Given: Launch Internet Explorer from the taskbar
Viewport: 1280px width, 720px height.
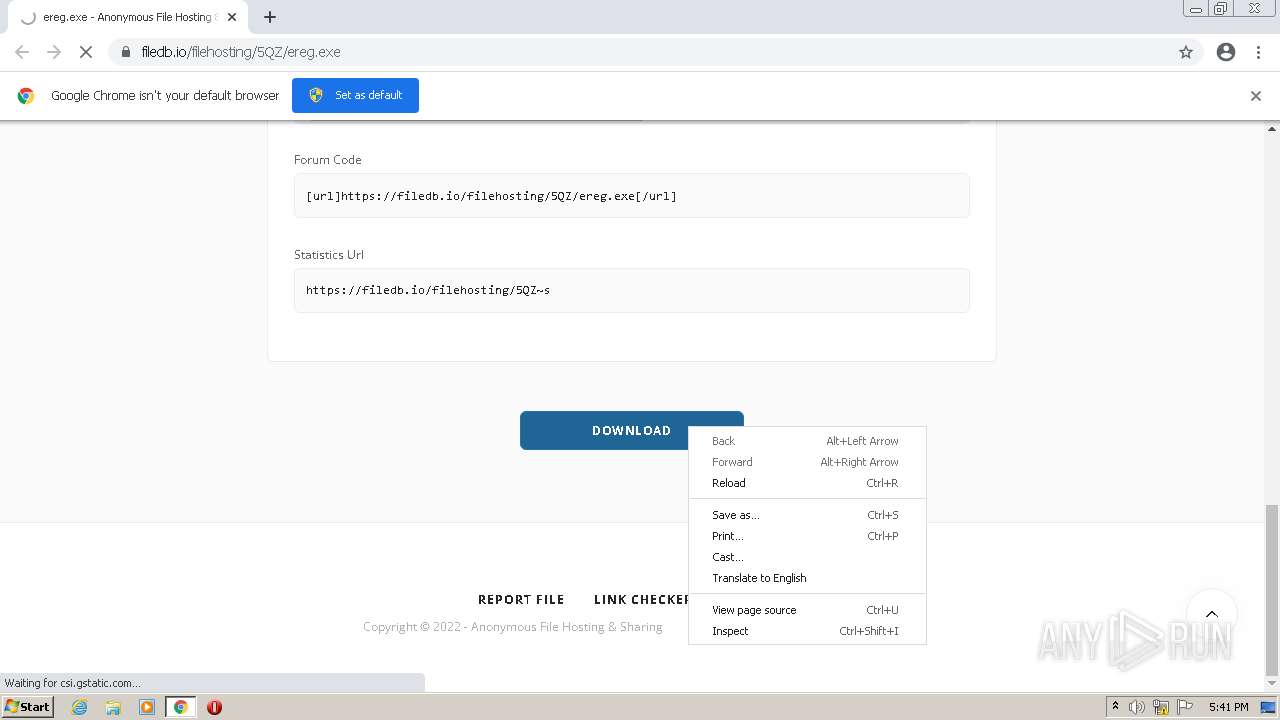Looking at the screenshot, I should pos(80,707).
